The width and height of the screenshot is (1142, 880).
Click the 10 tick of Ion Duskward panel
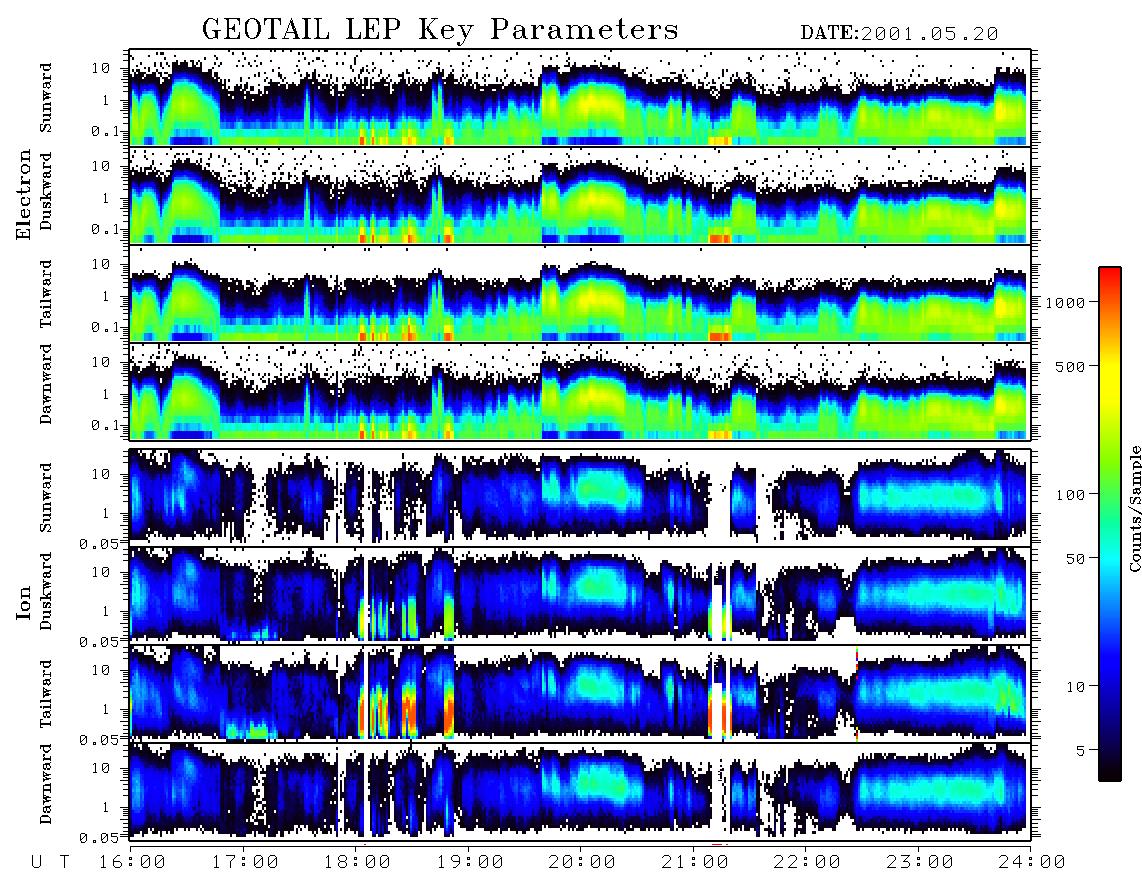tap(101, 572)
